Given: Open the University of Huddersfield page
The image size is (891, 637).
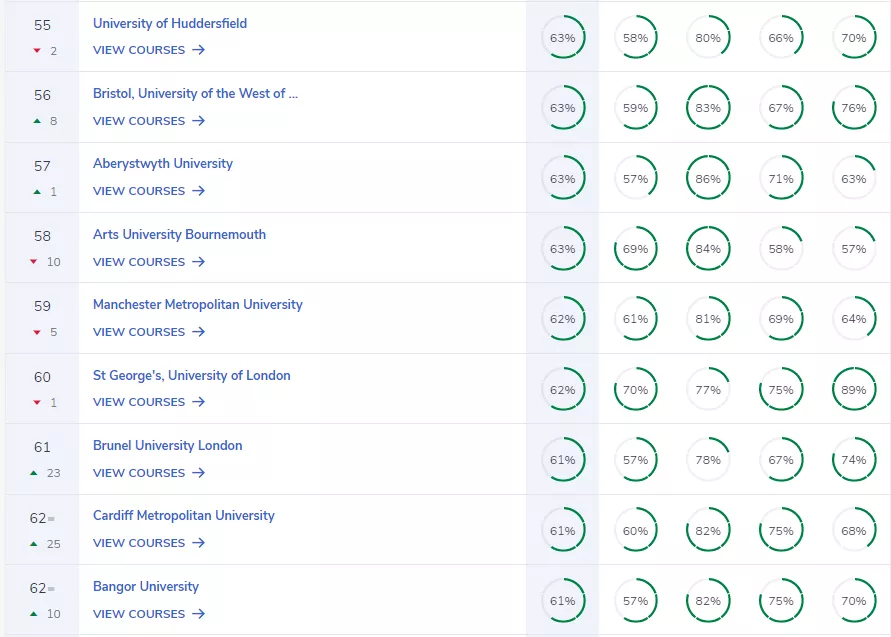Looking at the screenshot, I should 169,23.
